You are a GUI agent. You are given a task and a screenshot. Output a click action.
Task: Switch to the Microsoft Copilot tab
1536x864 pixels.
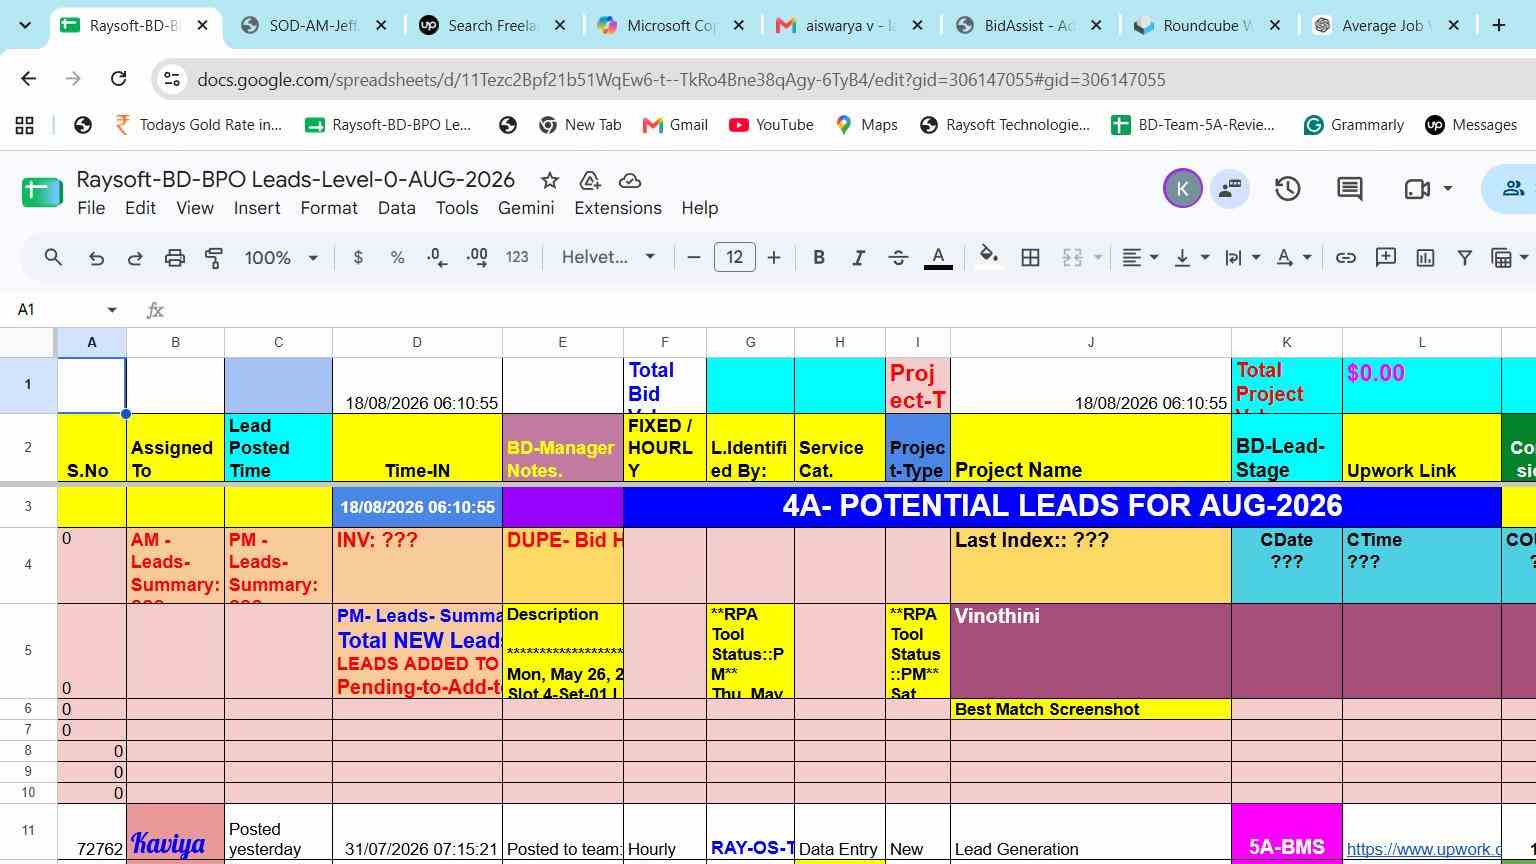click(671, 26)
